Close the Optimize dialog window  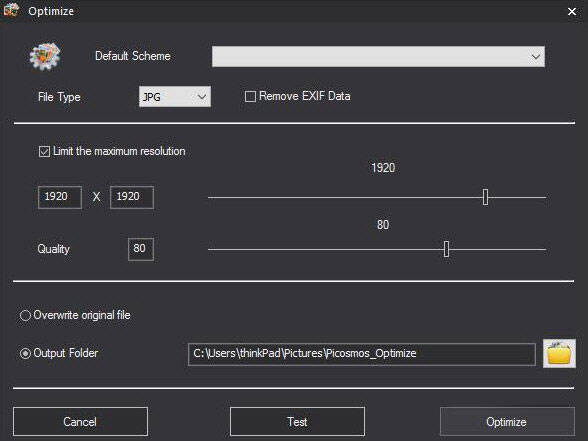pos(572,11)
